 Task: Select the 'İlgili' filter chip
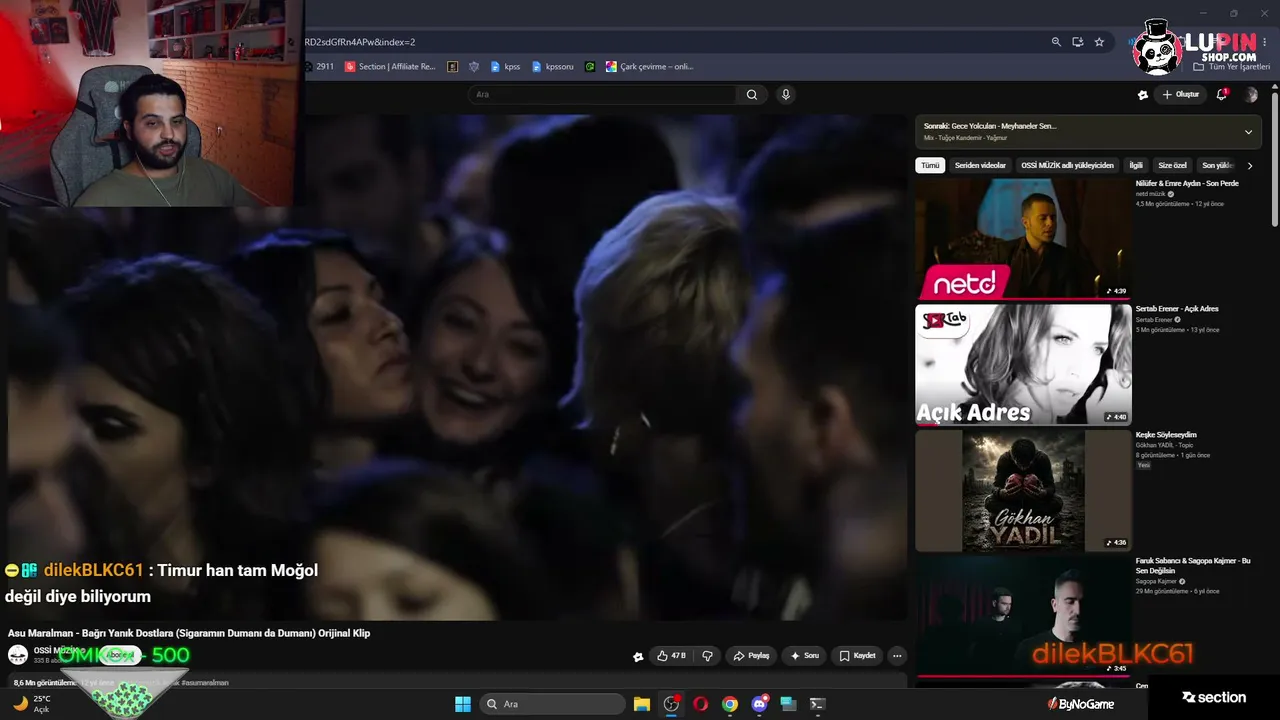tap(1136, 166)
